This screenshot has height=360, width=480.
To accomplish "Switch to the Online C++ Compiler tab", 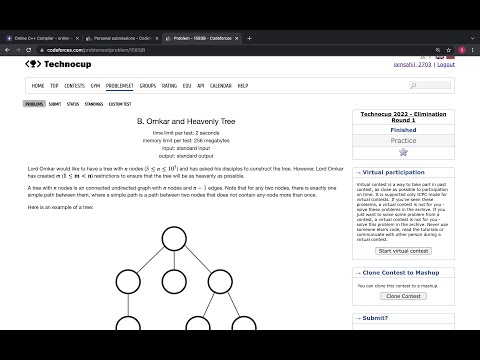I will [x=42, y=38].
